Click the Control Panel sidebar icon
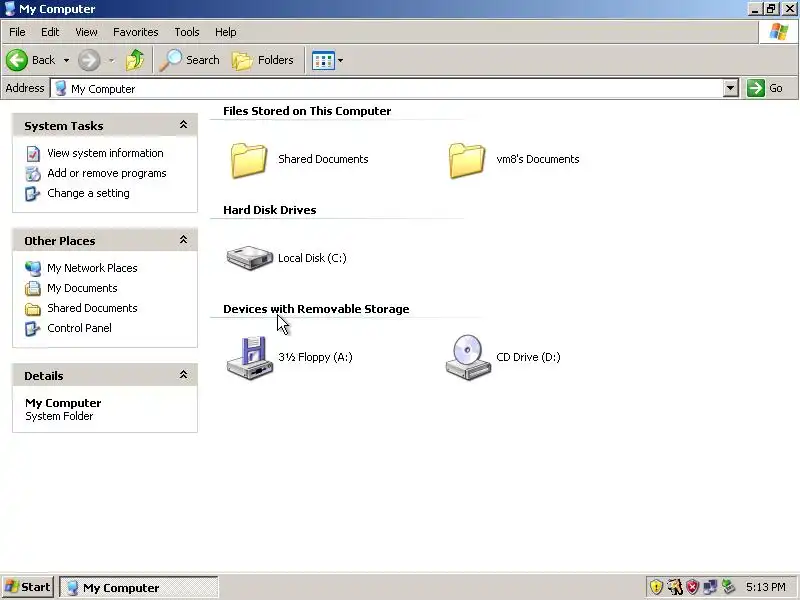 pyautogui.click(x=33, y=329)
